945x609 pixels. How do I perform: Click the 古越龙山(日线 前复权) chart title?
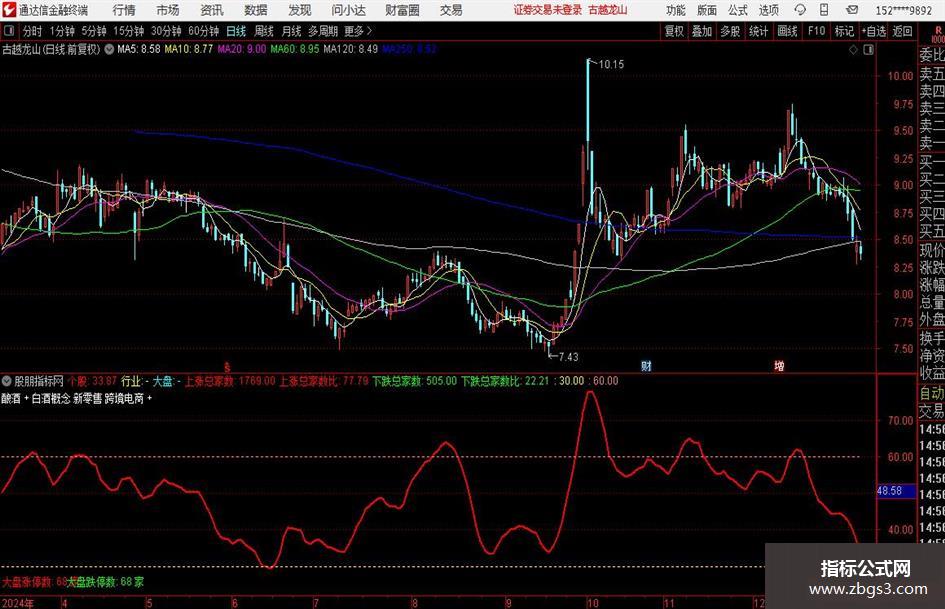pos(51,49)
